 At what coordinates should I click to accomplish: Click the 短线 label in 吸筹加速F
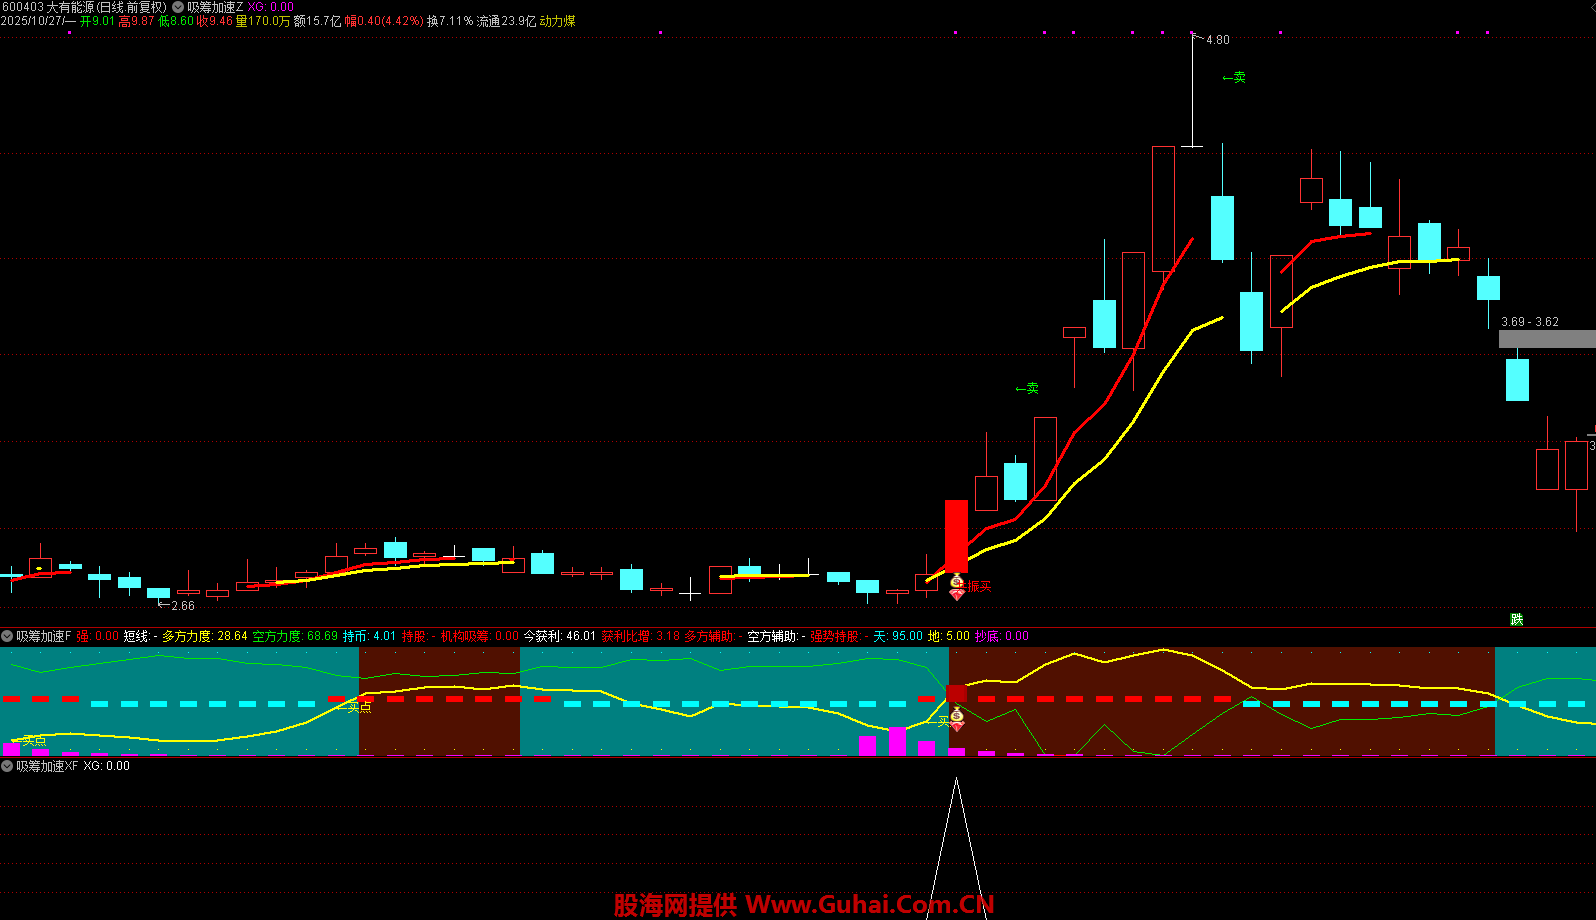pyautogui.click(x=136, y=636)
